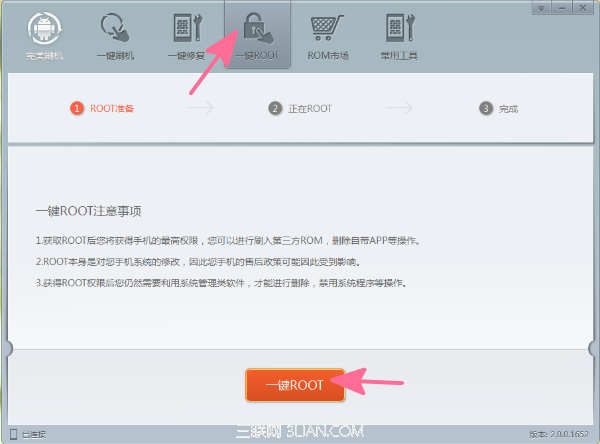Click step 1 ROOT准备 indicator
Viewport: 600px width, 444px height.
click(x=102, y=108)
